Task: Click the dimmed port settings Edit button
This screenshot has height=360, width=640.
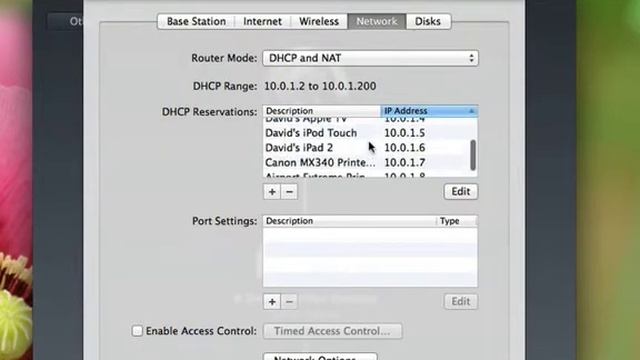Action: coord(461,302)
